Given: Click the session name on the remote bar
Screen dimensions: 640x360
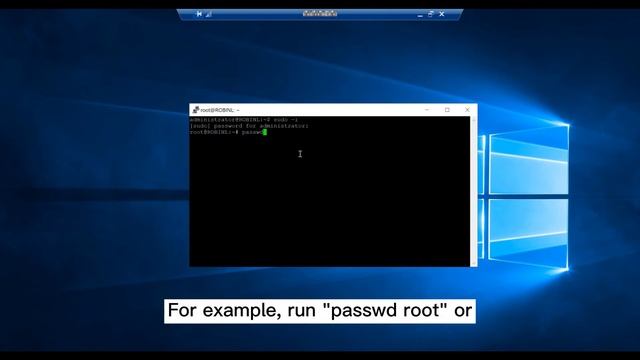Looking at the screenshot, I should click(x=320, y=13).
